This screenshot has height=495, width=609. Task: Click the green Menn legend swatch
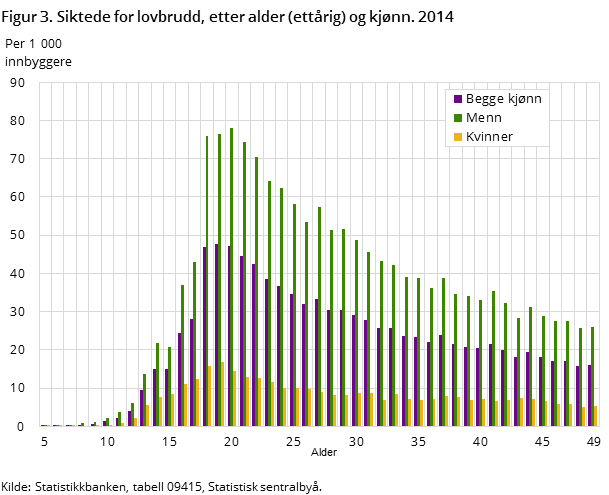pyautogui.click(x=457, y=118)
